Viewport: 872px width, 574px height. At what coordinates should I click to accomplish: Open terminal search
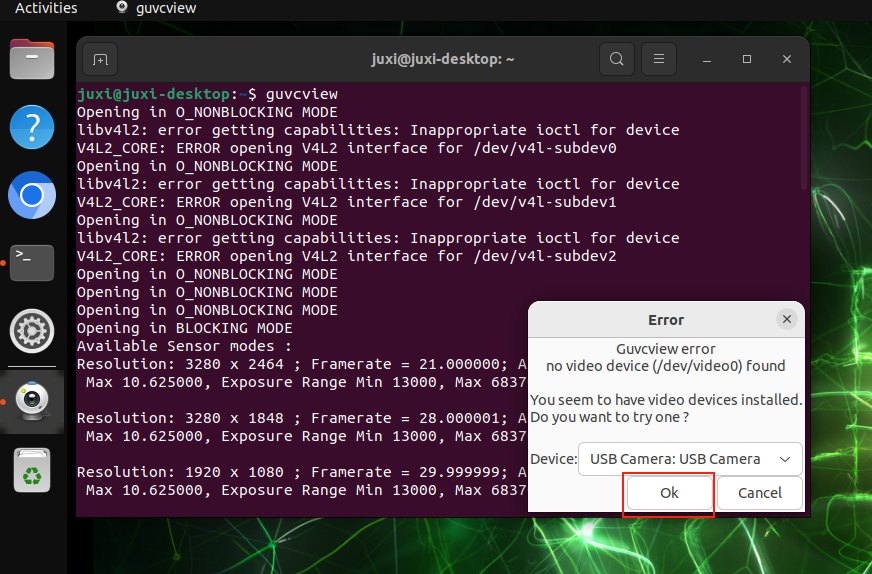[x=616, y=59]
